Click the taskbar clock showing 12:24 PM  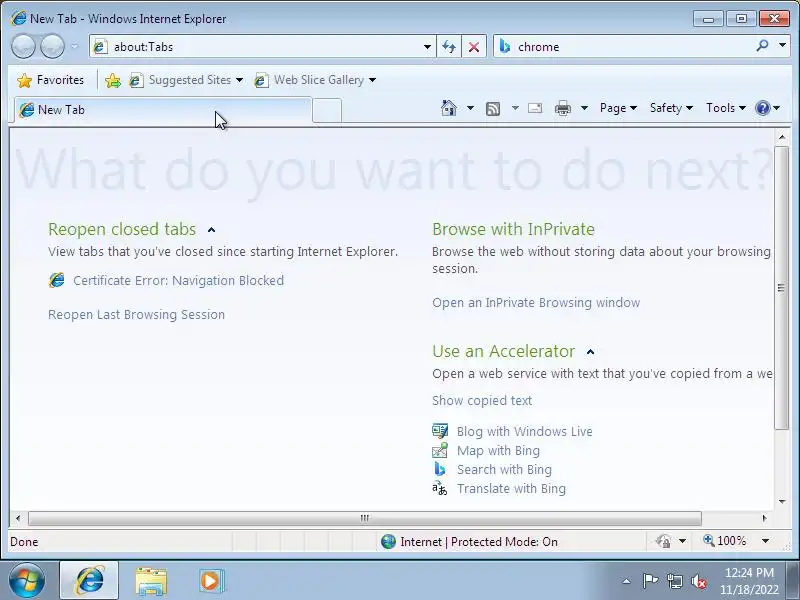tap(749, 581)
